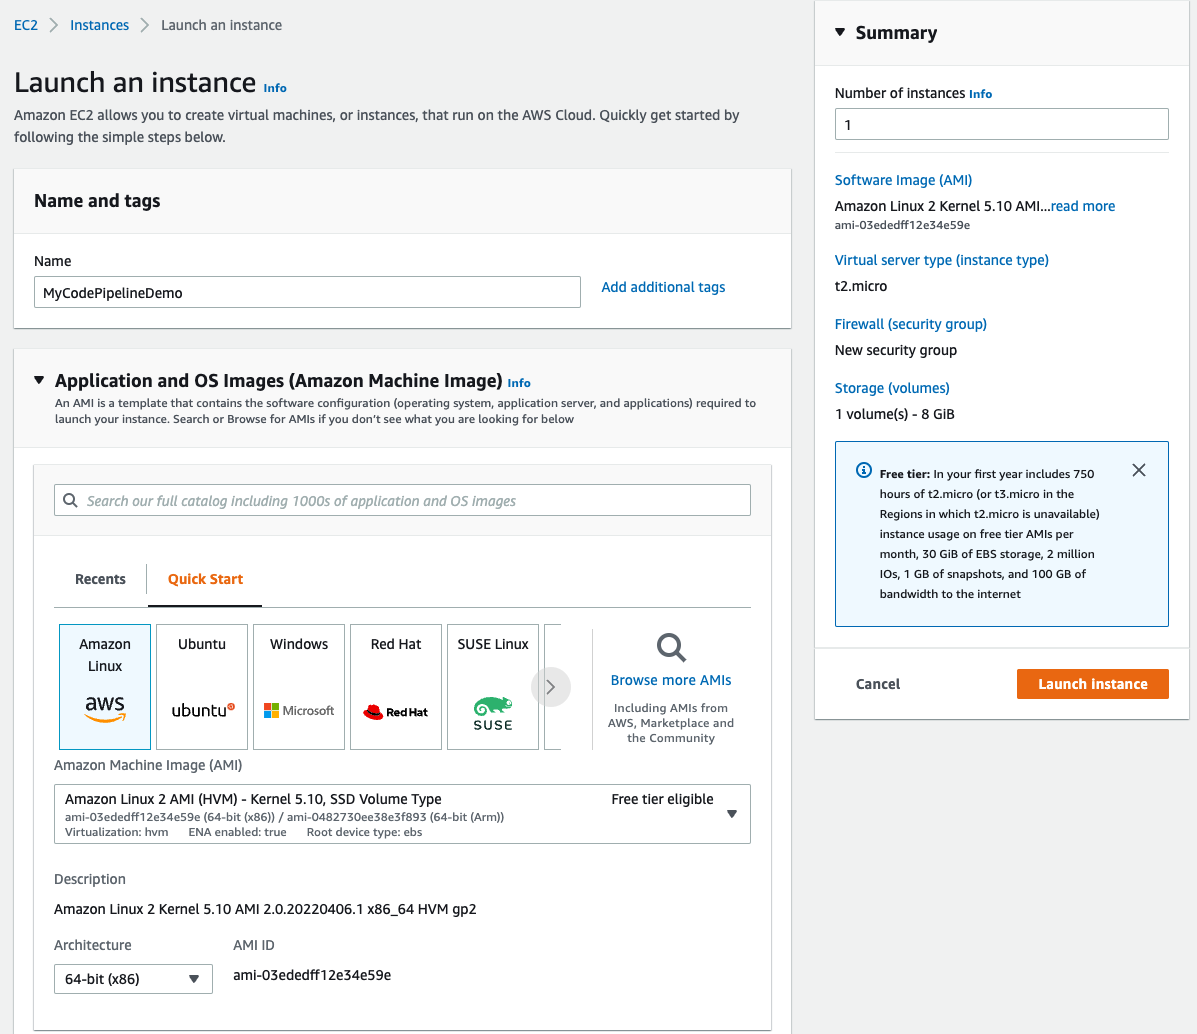Close the Free tier info box
Image resolution: width=1197 pixels, height=1034 pixels.
1138,470
